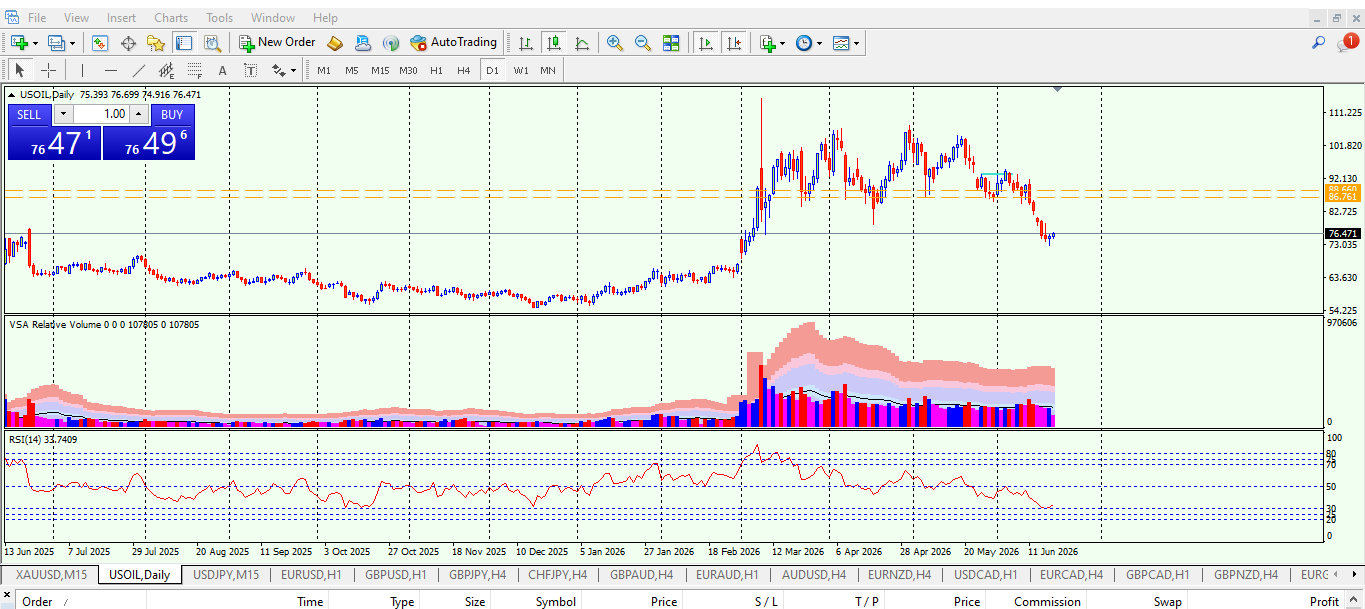This screenshot has height=609, width=1365.
Task: Switch to bar chart icon
Action: pos(526,43)
